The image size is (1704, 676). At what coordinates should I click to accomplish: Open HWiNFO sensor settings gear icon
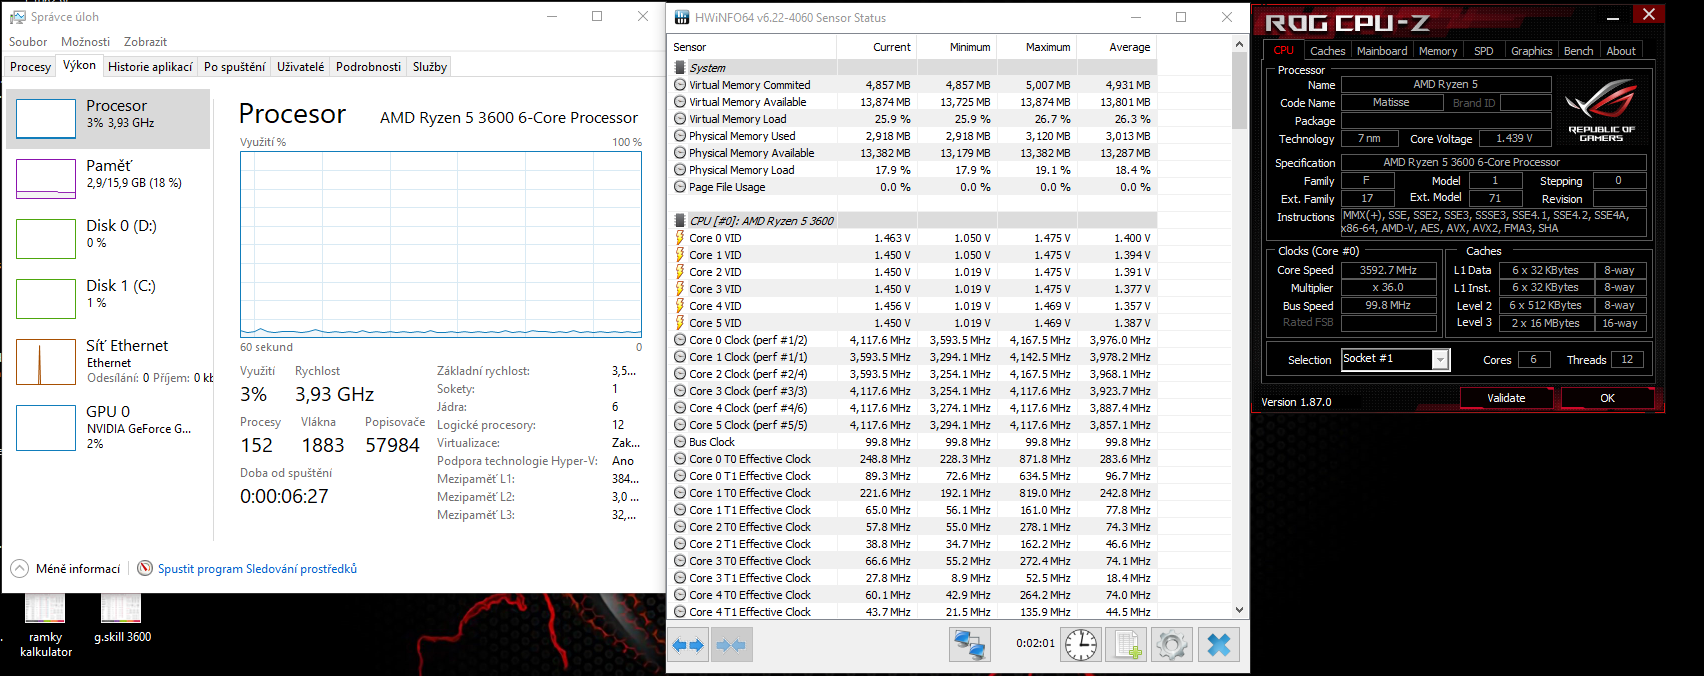point(1173,644)
